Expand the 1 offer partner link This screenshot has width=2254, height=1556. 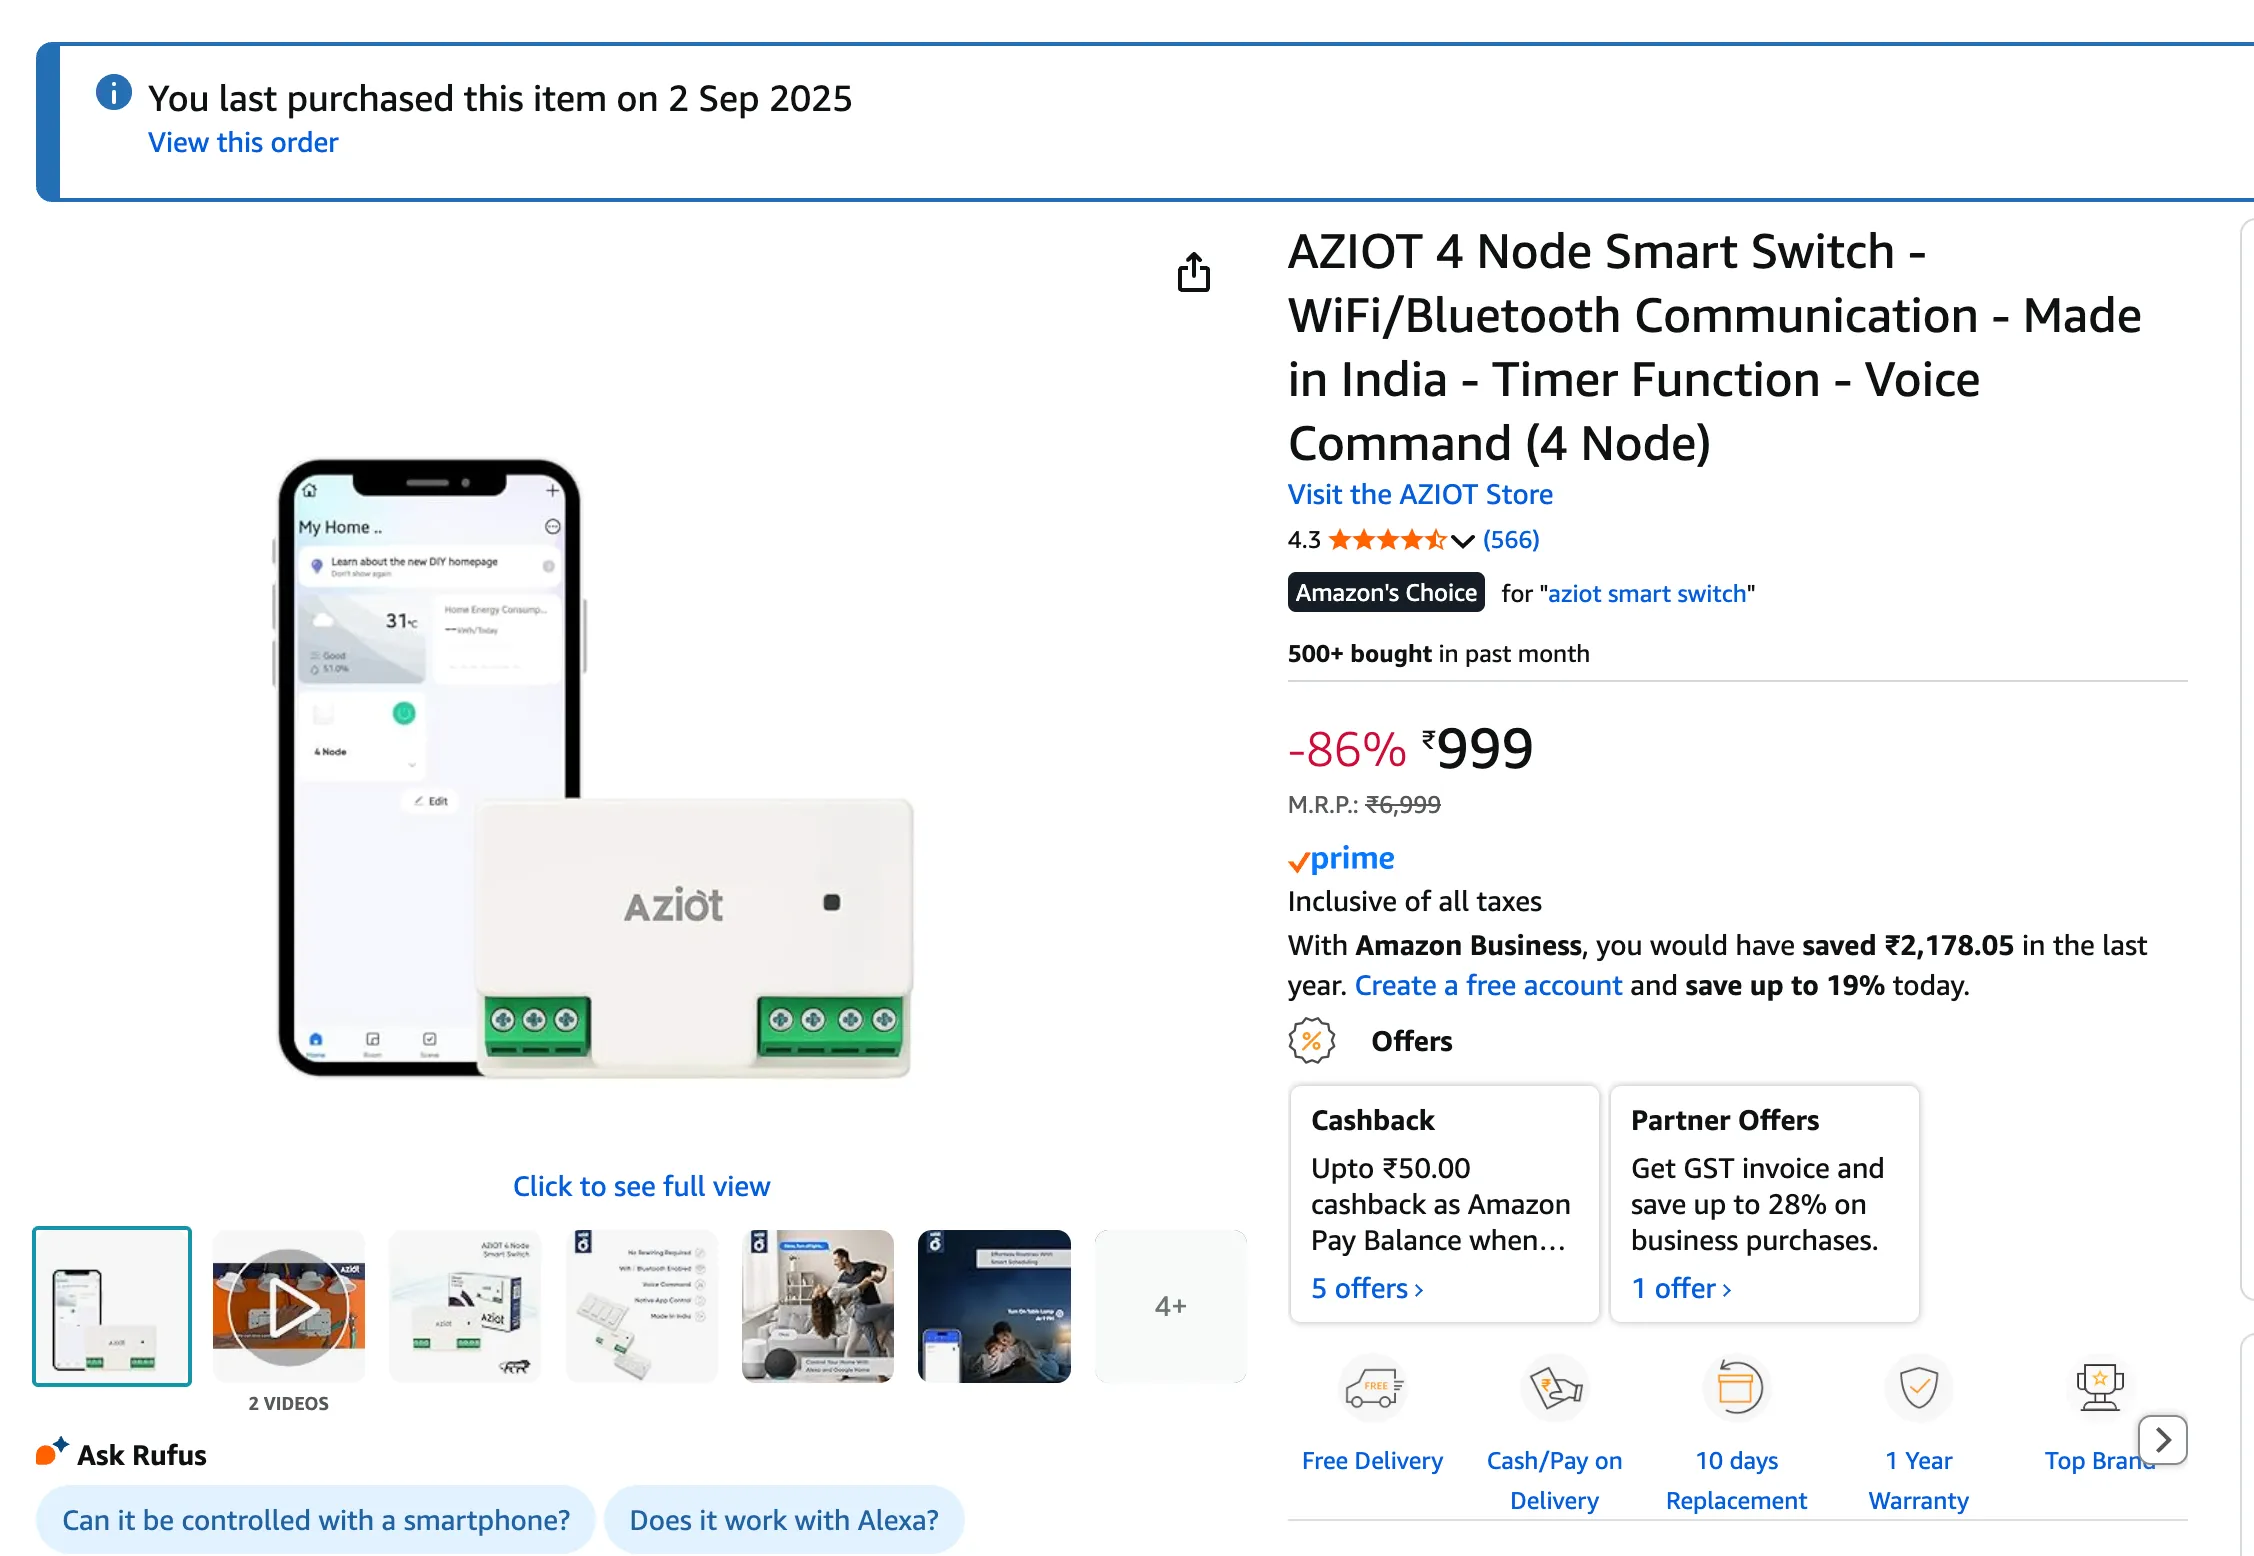1680,1288
